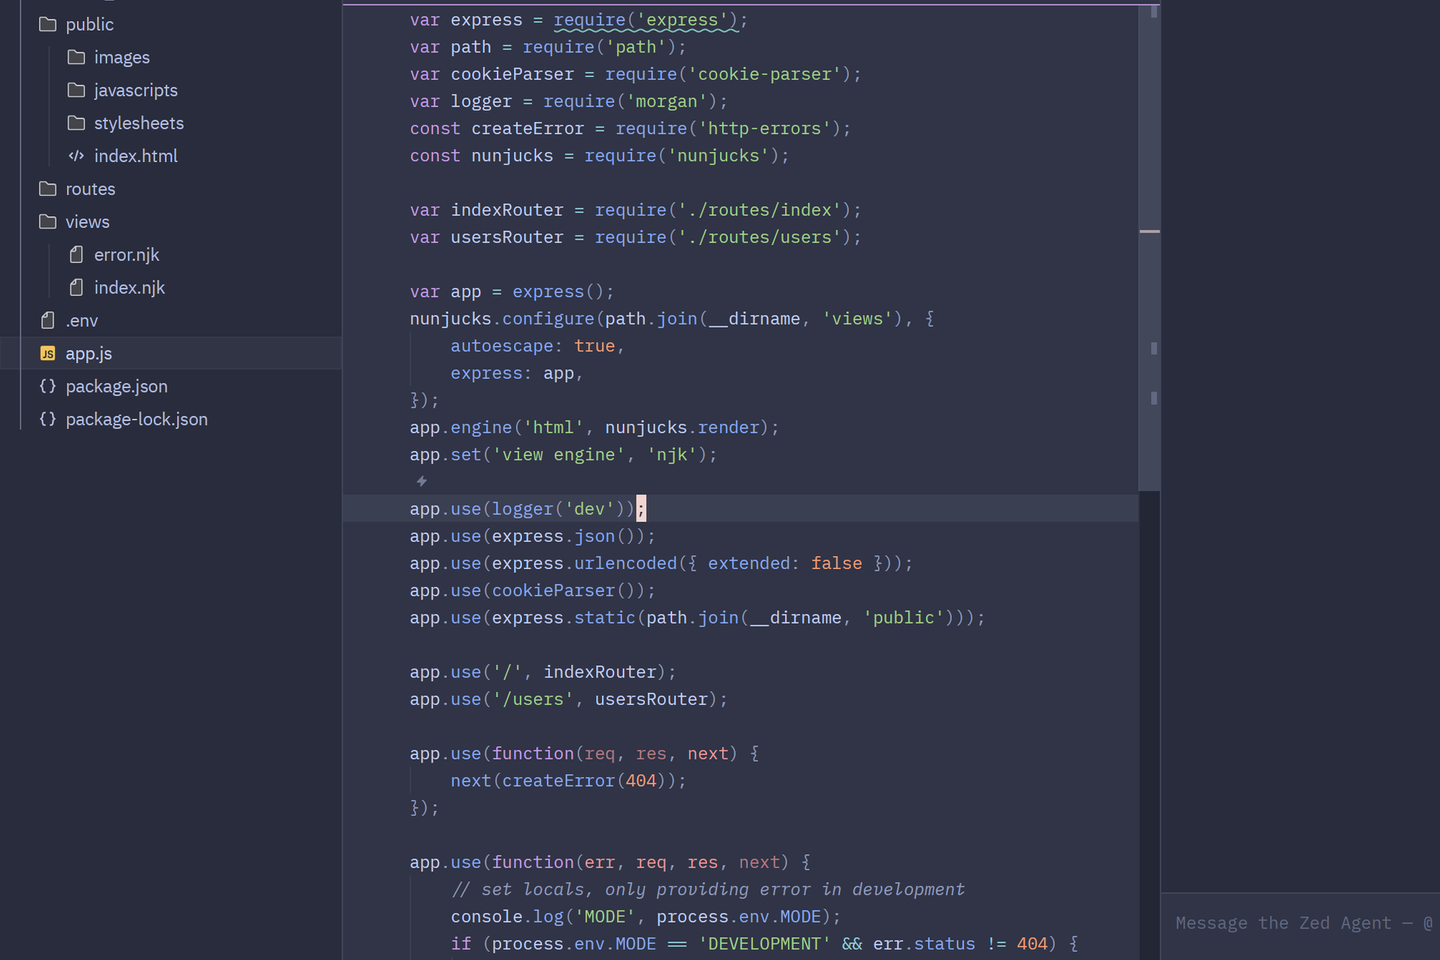Open package-lock.json in the project panel
Image resolution: width=1440 pixels, height=960 pixels.
click(171, 420)
